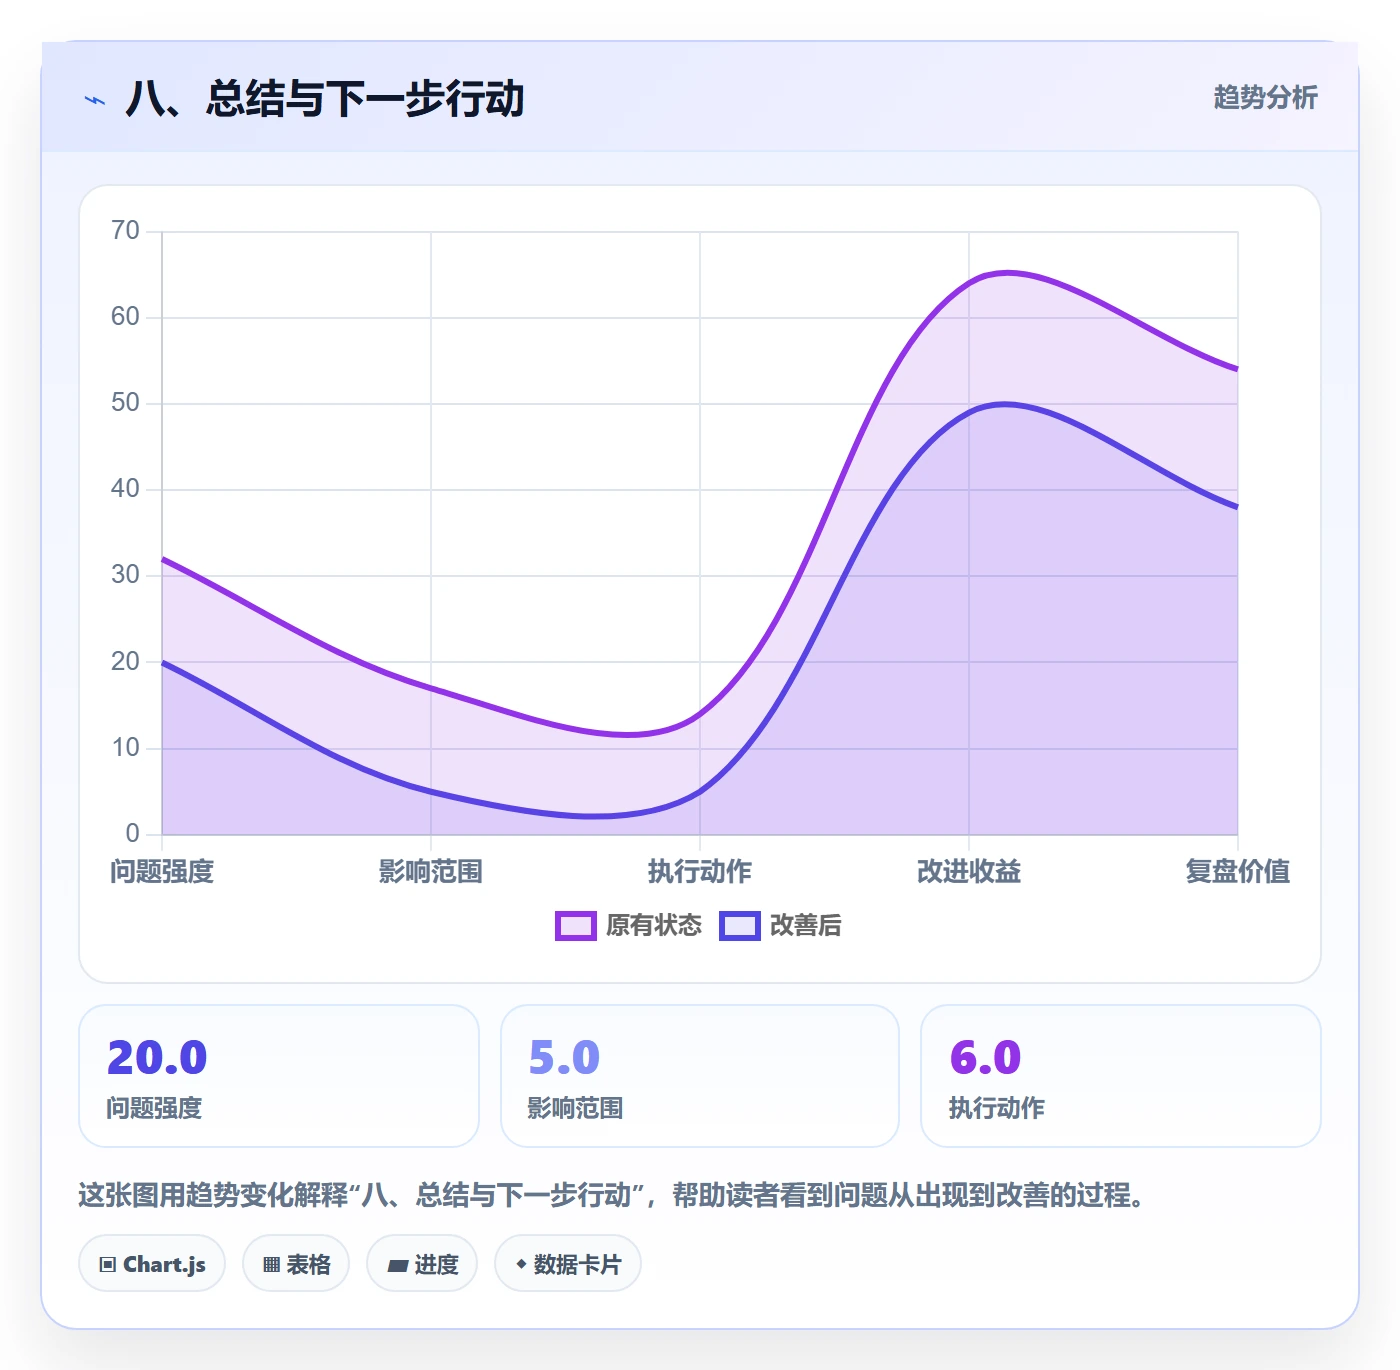This screenshot has height=1370, width=1400.
Task: Click the 影响范围 x-axis label
Action: (x=431, y=872)
